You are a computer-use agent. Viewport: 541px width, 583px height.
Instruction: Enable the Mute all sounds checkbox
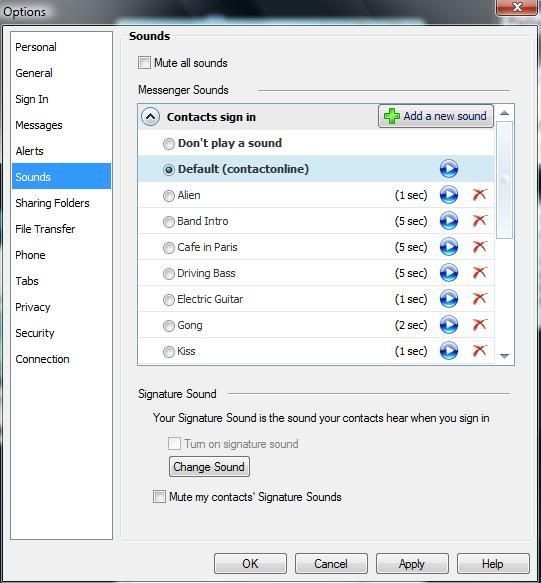[x=144, y=62]
